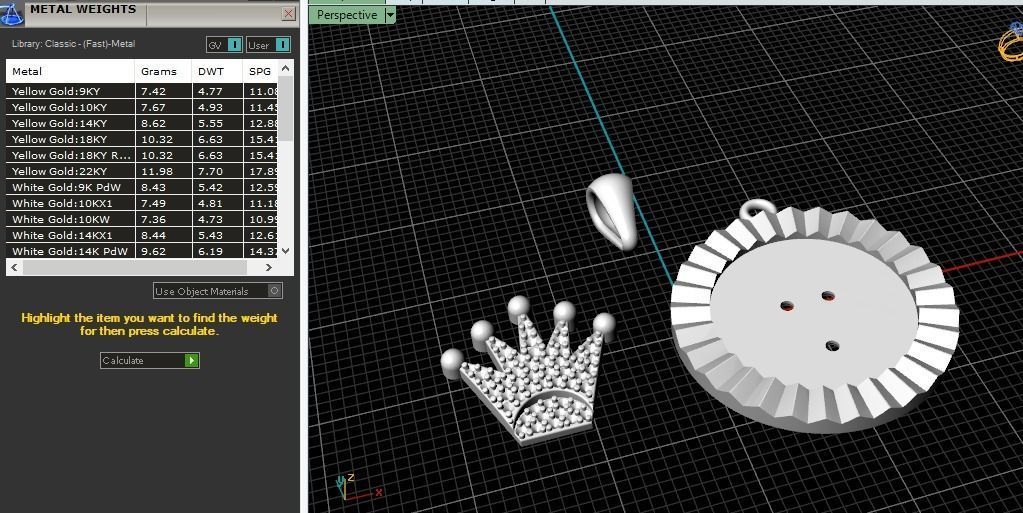
Task: Select the Perspective viewport tab
Action: (346, 15)
